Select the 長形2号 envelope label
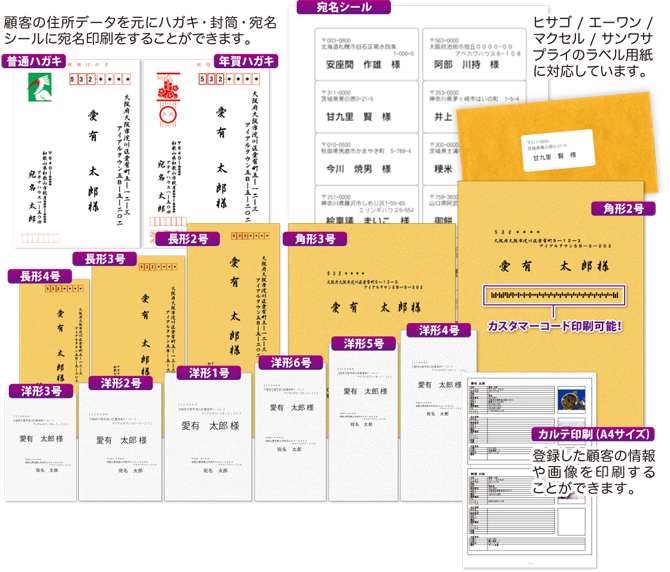 click(187, 238)
